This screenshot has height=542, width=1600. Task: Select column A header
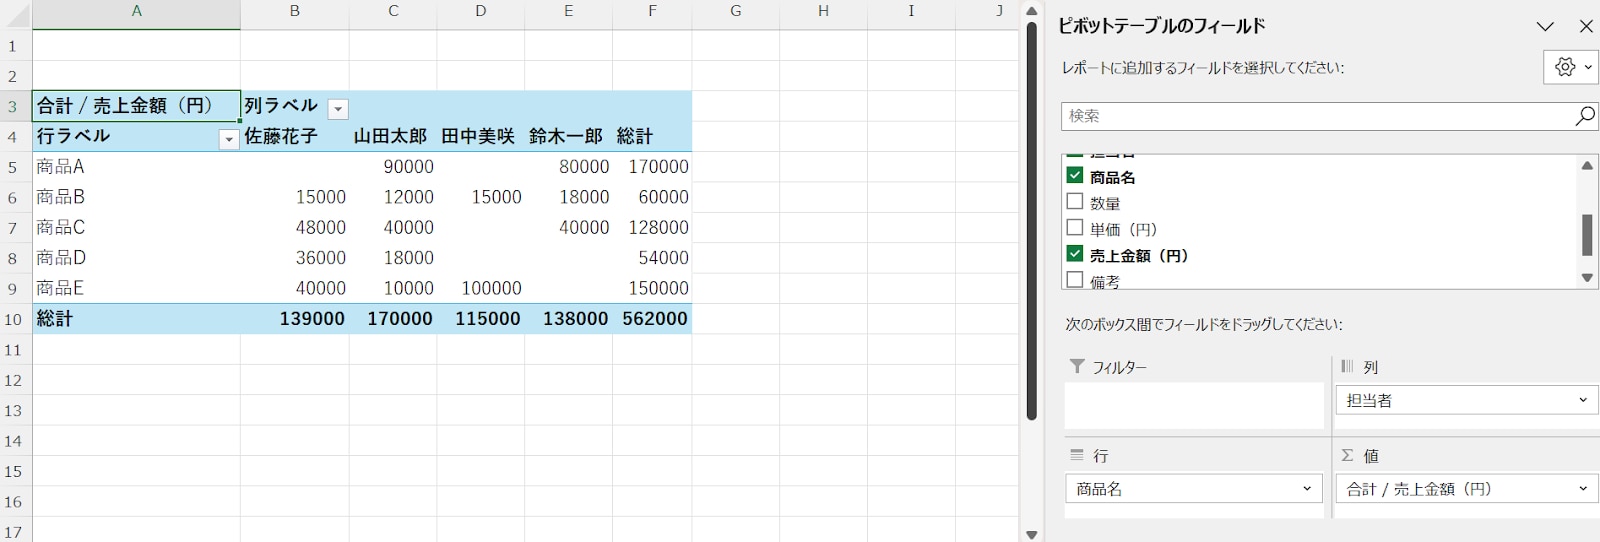tap(137, 14)
